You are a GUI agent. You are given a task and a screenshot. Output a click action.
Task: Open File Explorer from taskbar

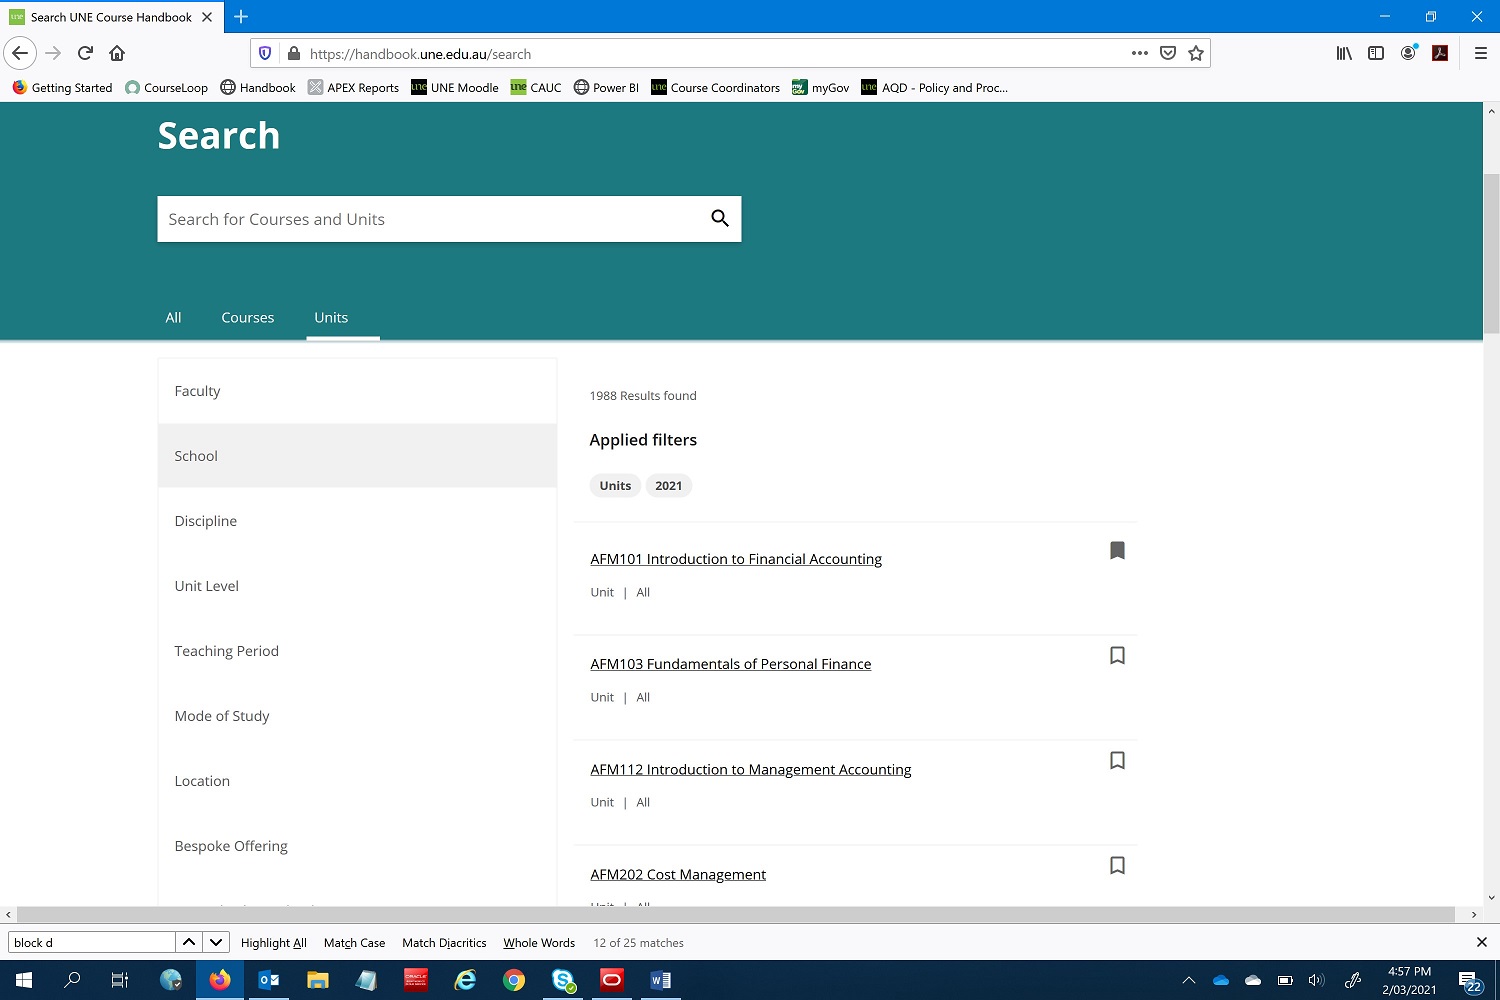tap(318, 980)
